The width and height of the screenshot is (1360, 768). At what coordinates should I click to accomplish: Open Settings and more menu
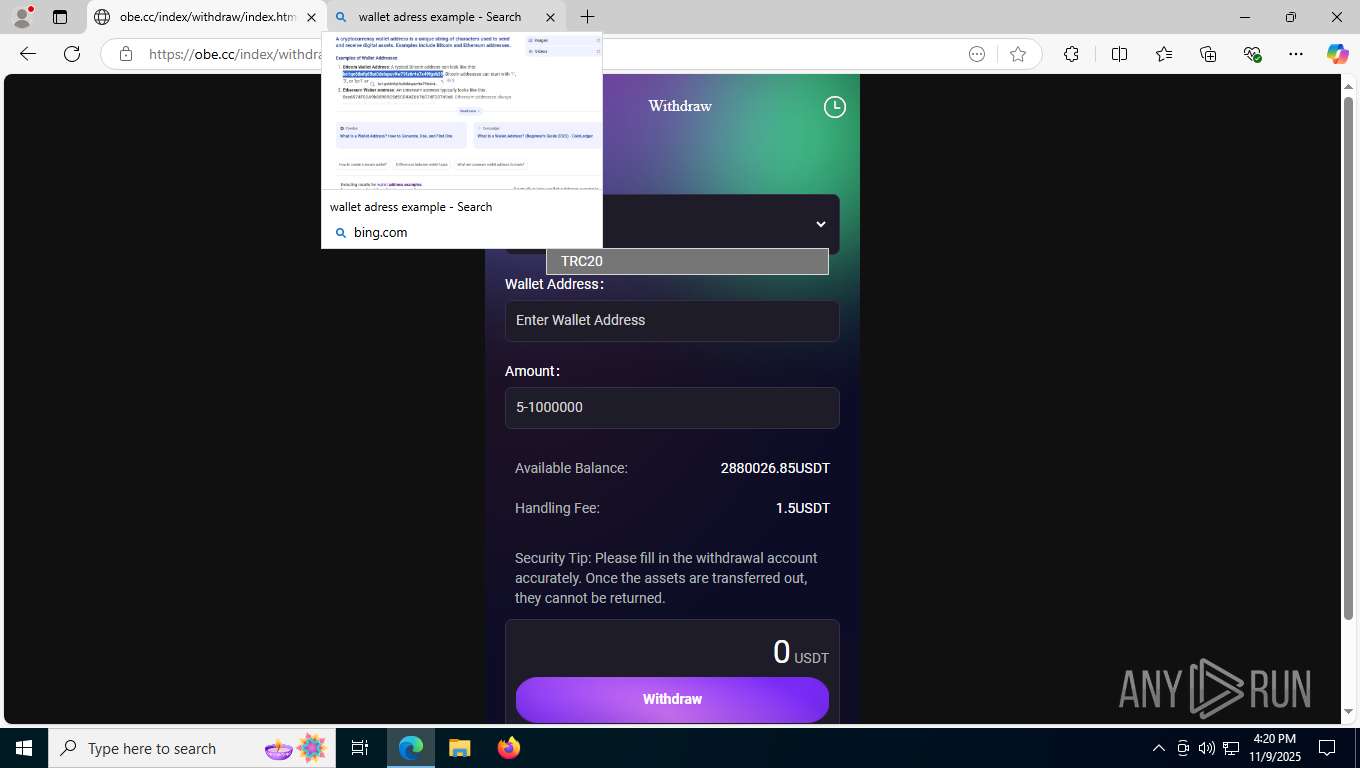click(x=1296, y=54)
